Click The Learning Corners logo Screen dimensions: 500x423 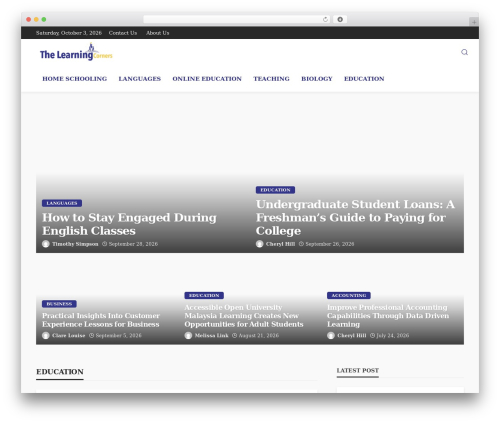[76, 52]
